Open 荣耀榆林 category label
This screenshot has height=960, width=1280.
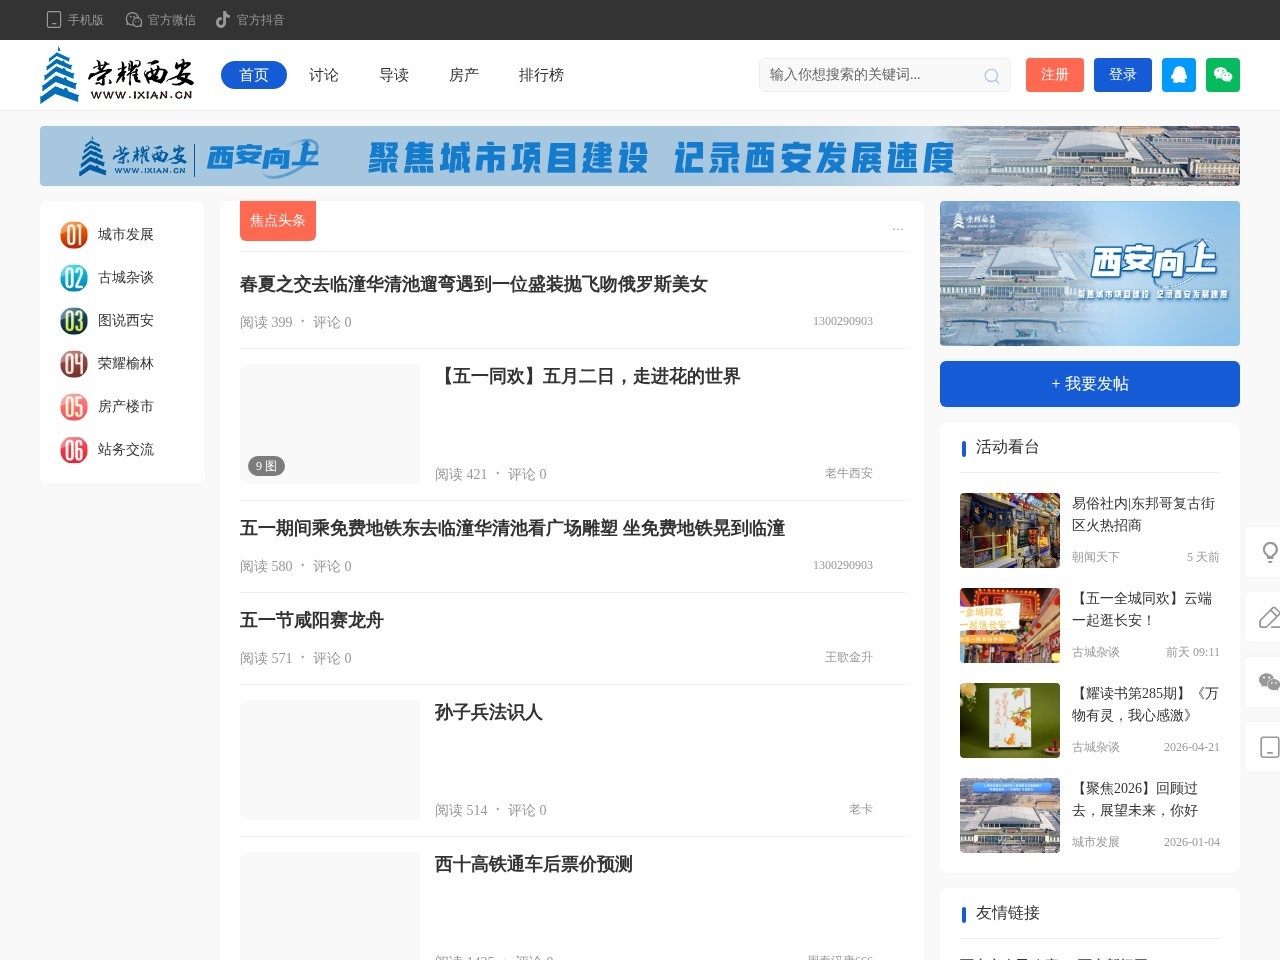pos(126,364)
